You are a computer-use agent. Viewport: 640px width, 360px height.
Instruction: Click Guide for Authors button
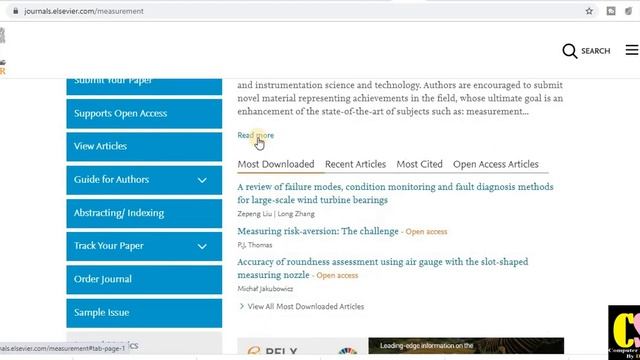[144, 180]
